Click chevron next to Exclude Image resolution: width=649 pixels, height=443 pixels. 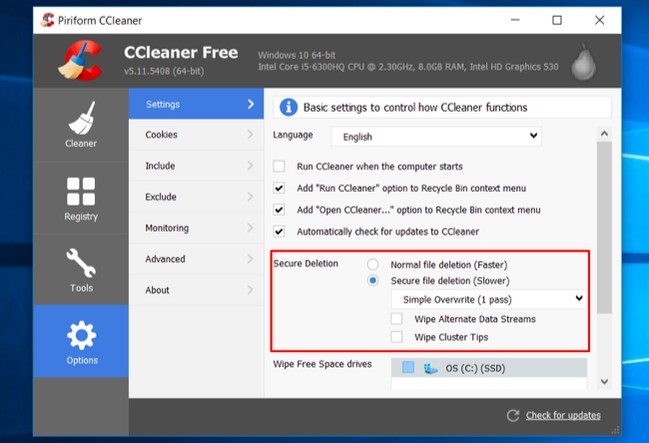[x=250, y=197]
